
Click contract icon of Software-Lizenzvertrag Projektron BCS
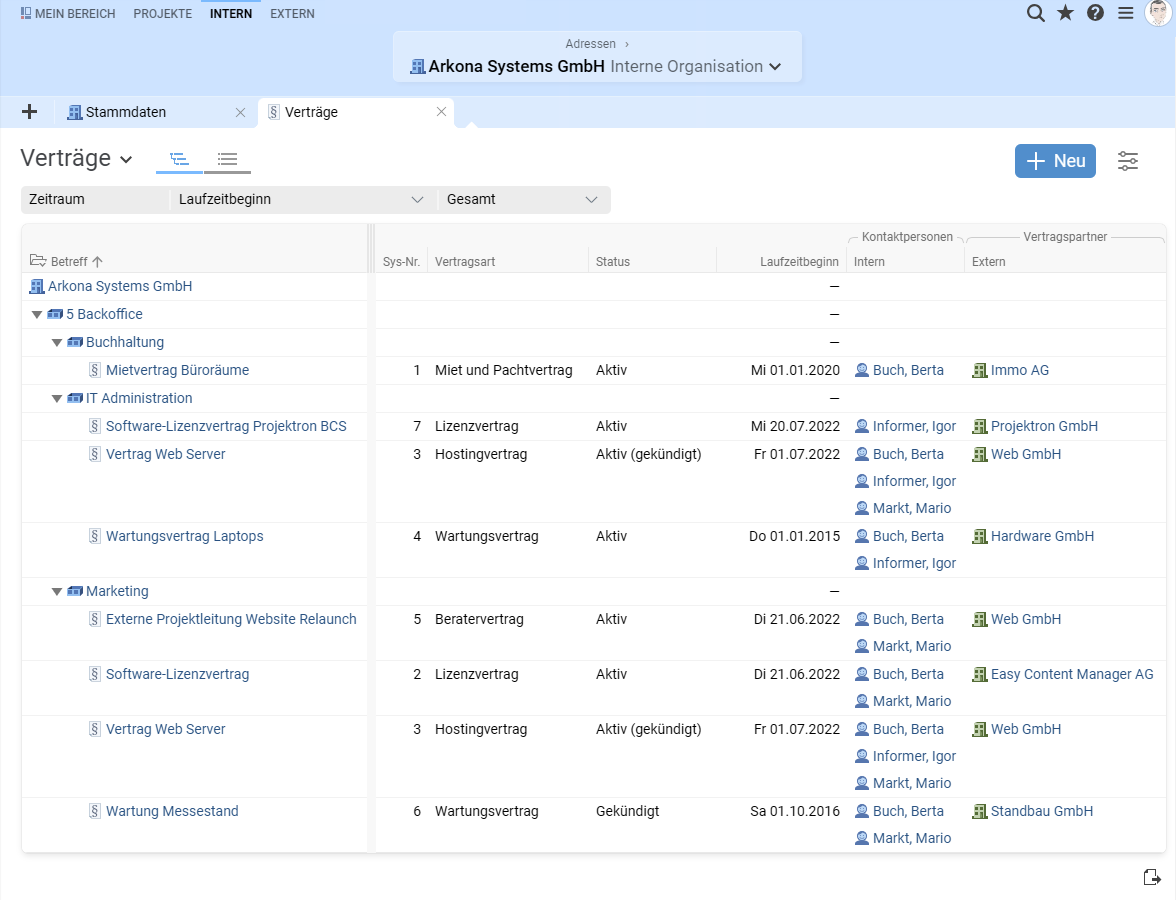coord(94,426)
